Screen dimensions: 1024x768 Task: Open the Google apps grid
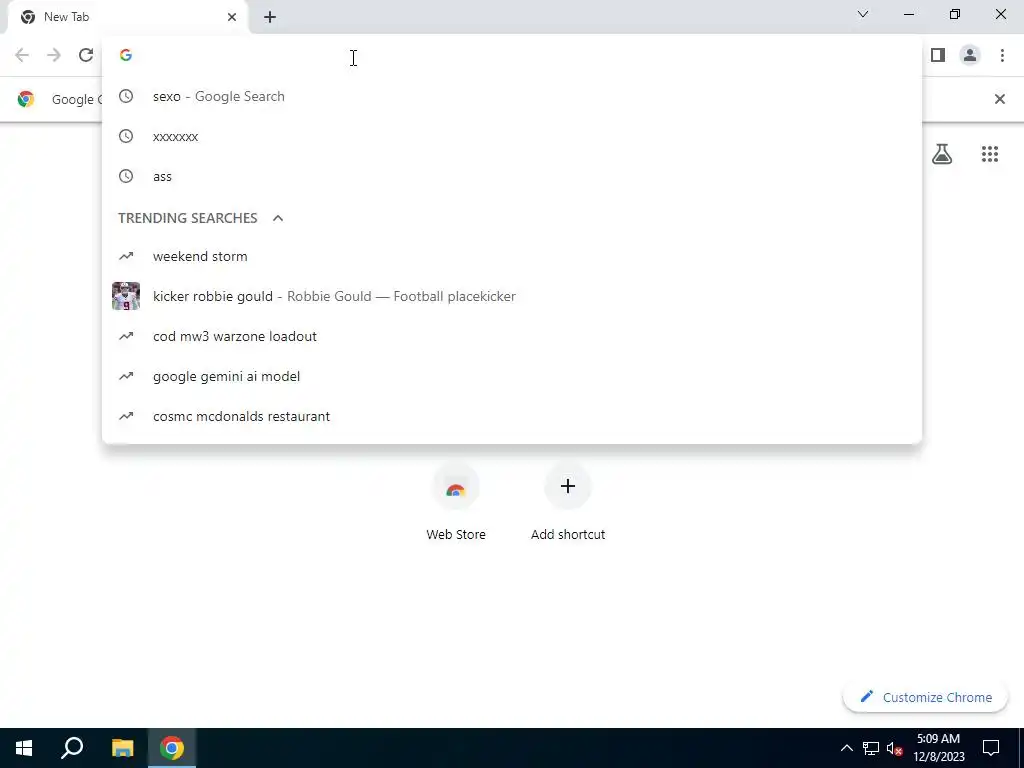[990, 154]
